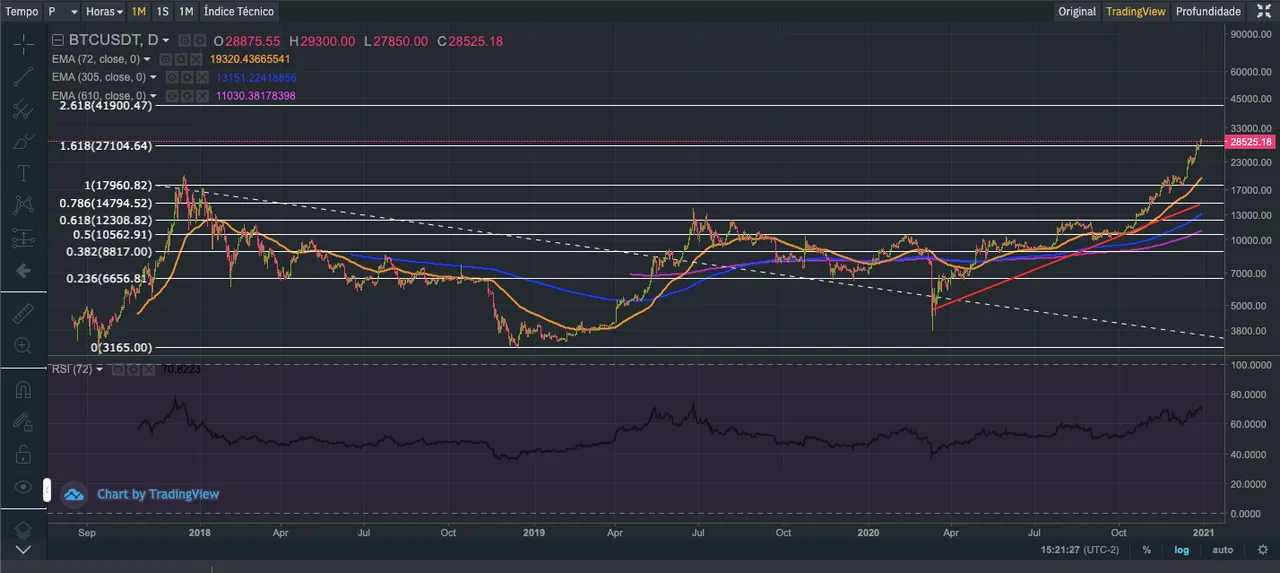This screenshot has width=1280, height=573.
Task: Select the ruler measure tool
Action: (x=23, y=313)
